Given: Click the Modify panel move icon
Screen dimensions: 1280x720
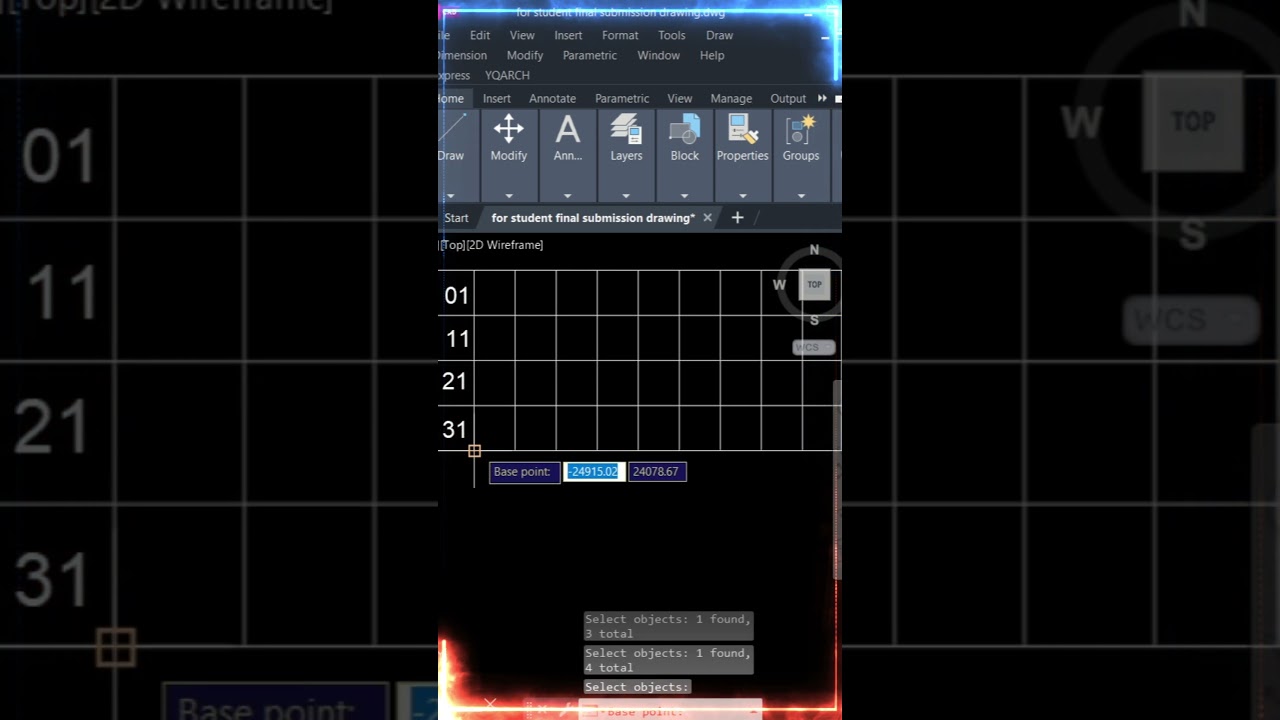Looking at the screenshot, I should click(x=509, y=128).
